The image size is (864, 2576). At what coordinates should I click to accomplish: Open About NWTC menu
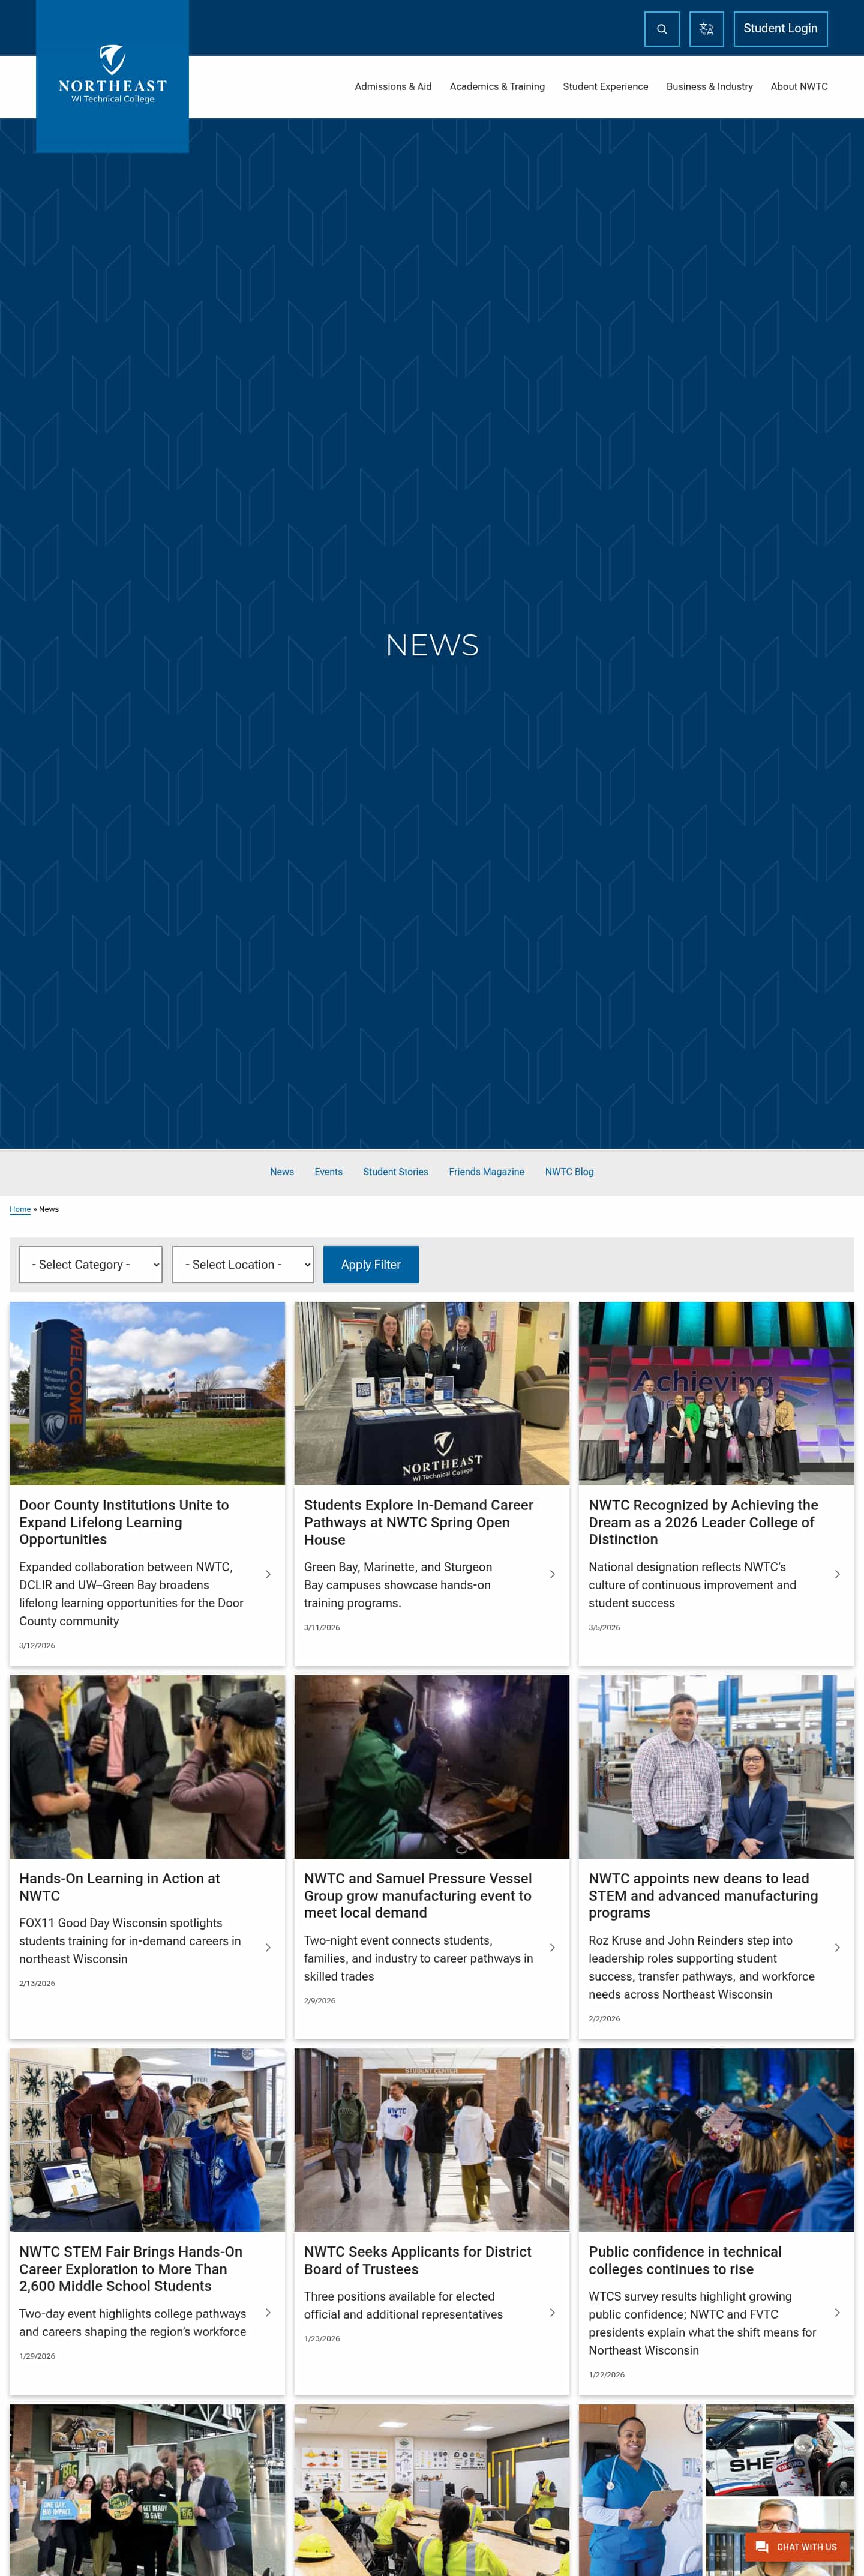coord(799,87)
